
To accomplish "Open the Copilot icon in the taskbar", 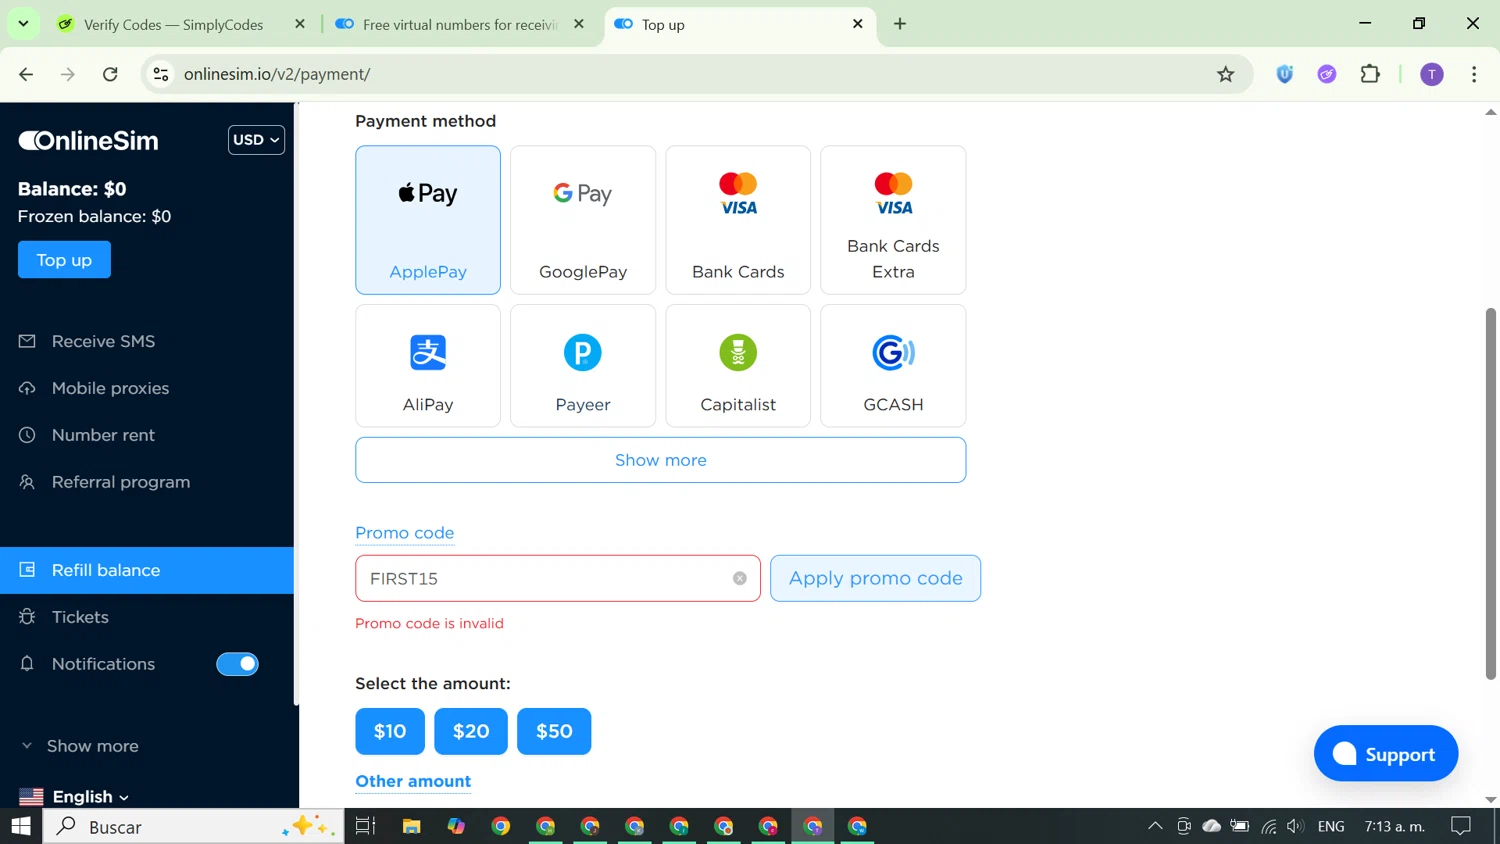I will pyautogui.click(x=456, y=826).
